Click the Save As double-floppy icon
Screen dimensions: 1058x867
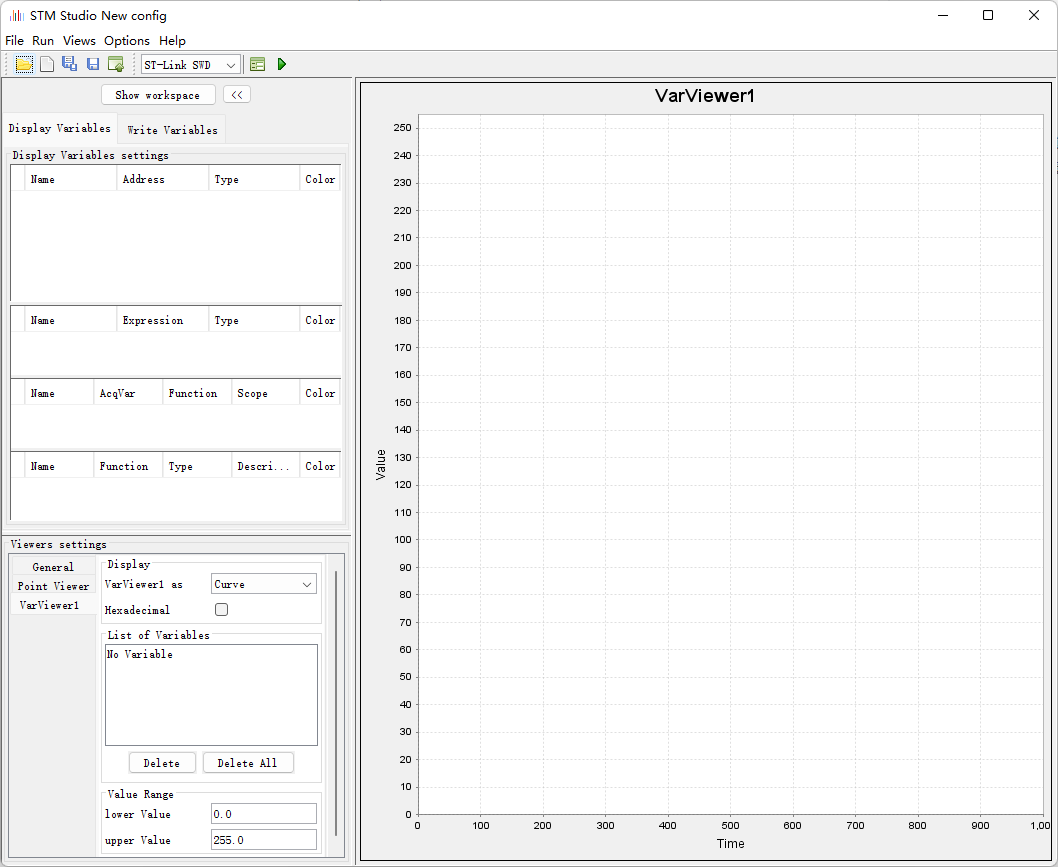[x=69, y=64]
